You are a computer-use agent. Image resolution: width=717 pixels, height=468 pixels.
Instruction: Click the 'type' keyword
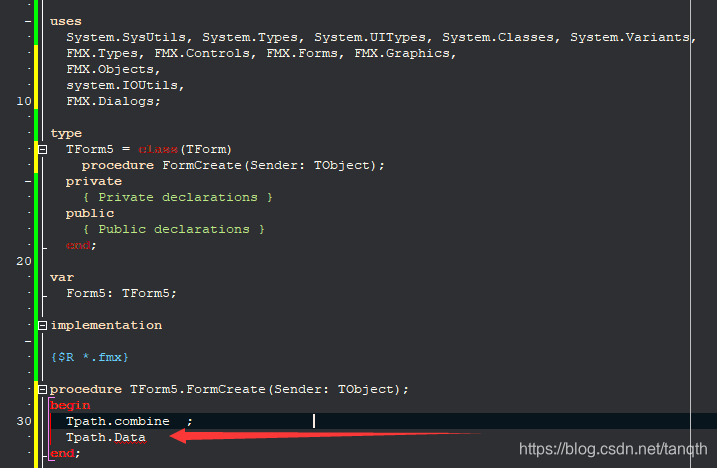click(66, 134)
